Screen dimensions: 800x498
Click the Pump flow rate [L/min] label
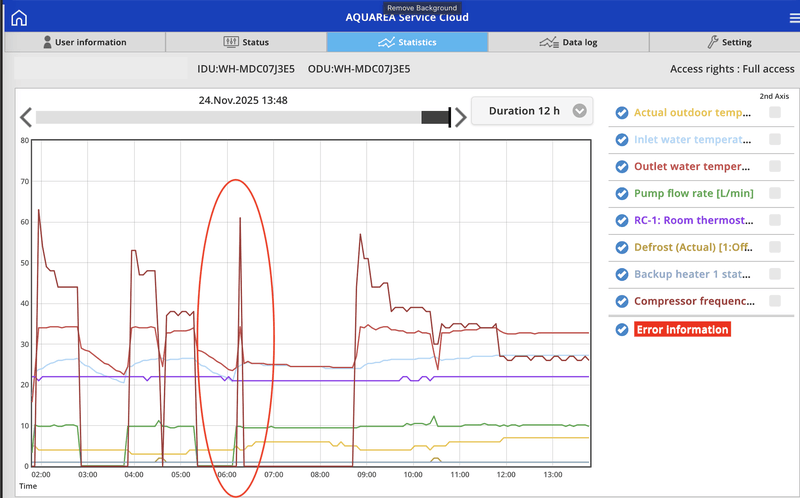[x=693, y=193]
